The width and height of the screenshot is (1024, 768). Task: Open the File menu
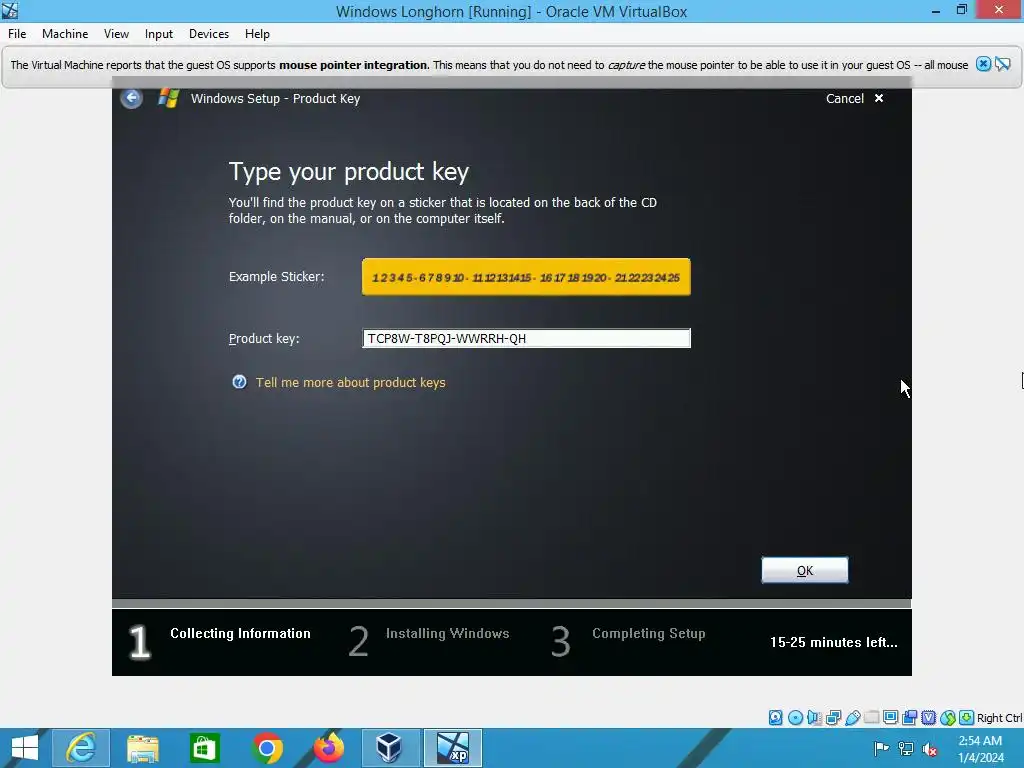[17, 34]
